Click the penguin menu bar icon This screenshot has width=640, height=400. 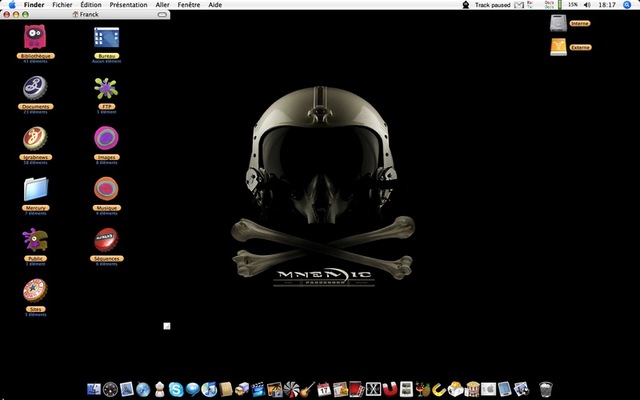pos(466,5)
